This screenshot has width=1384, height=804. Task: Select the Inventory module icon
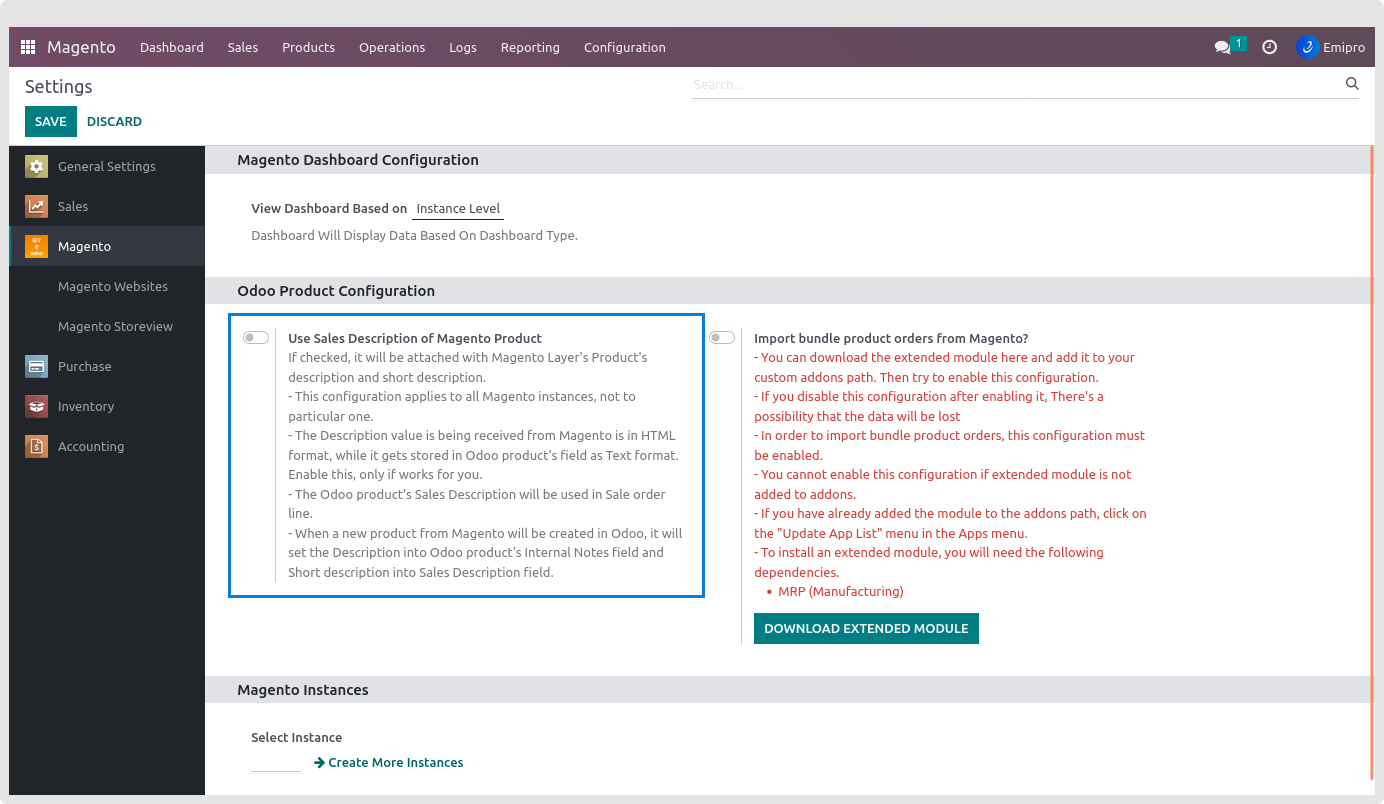click(x=37, y=406)
